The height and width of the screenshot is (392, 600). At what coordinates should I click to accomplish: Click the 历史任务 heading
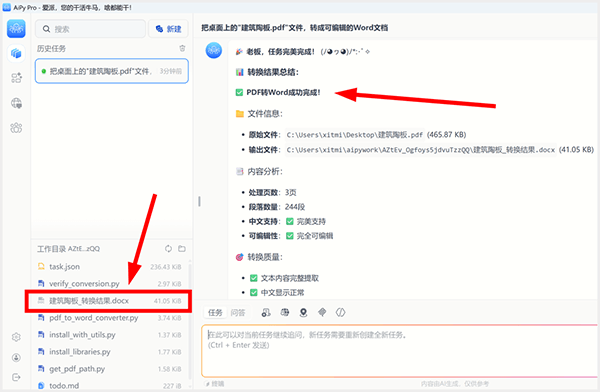[x=51, y=49]
